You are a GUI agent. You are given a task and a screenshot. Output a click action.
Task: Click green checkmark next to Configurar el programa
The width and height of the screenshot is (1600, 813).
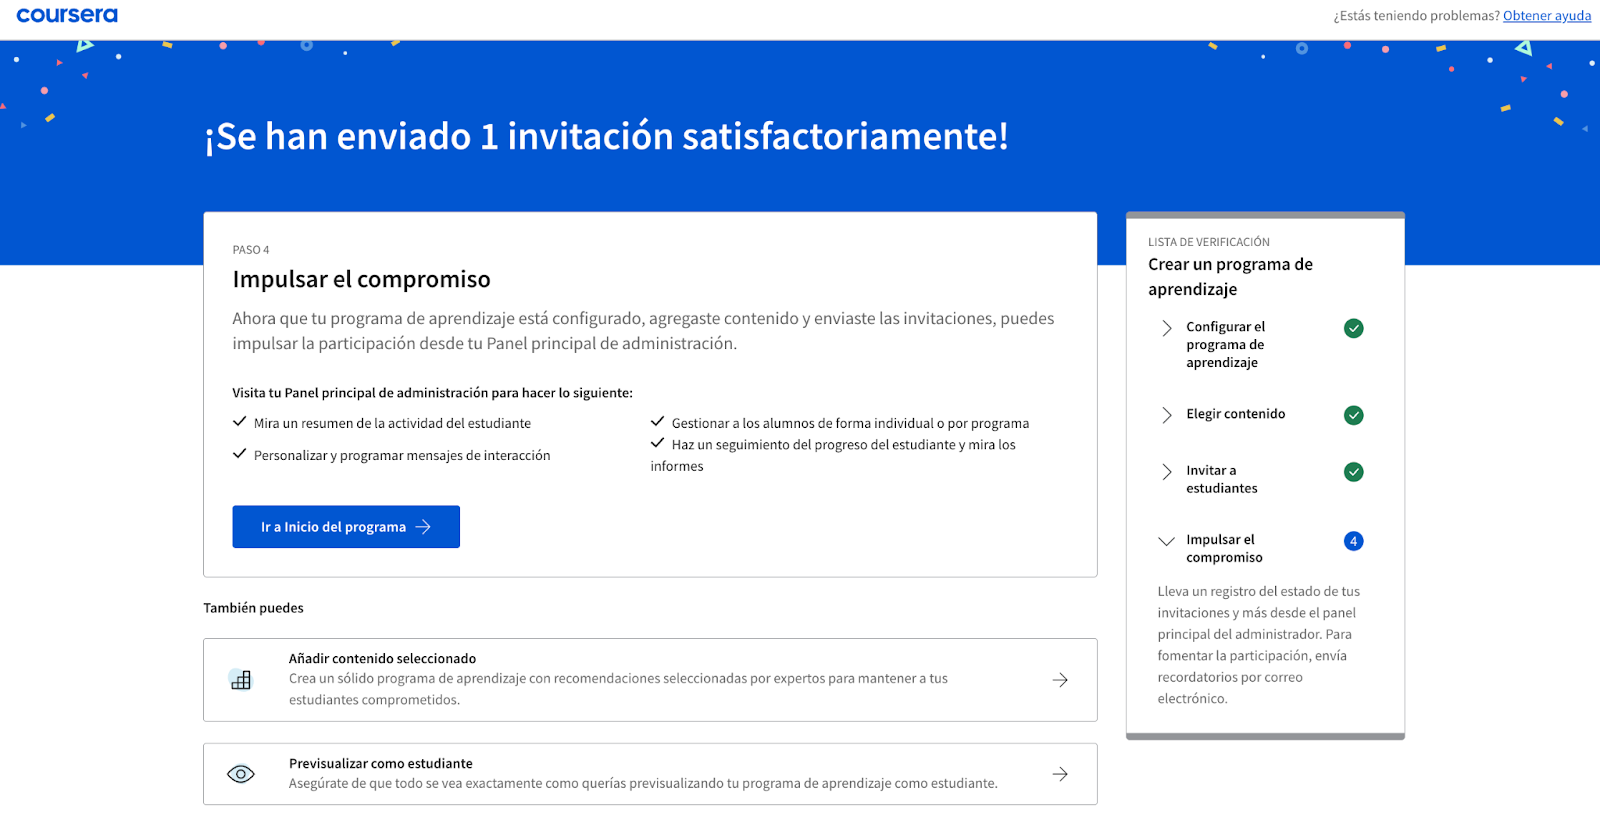click(1353, 328)
